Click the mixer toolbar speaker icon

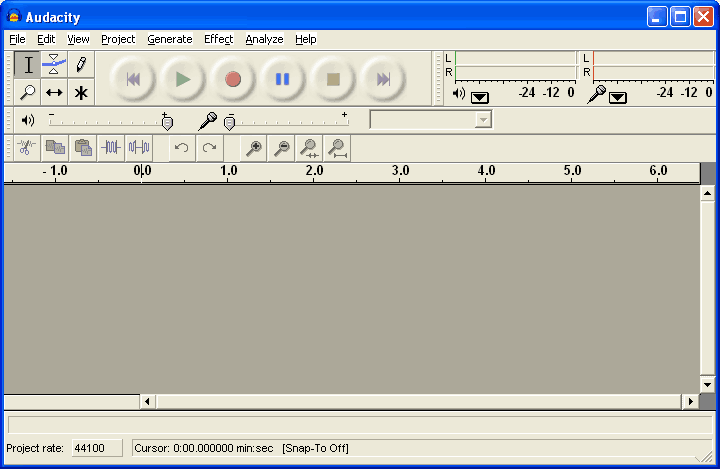pos(28,120)
